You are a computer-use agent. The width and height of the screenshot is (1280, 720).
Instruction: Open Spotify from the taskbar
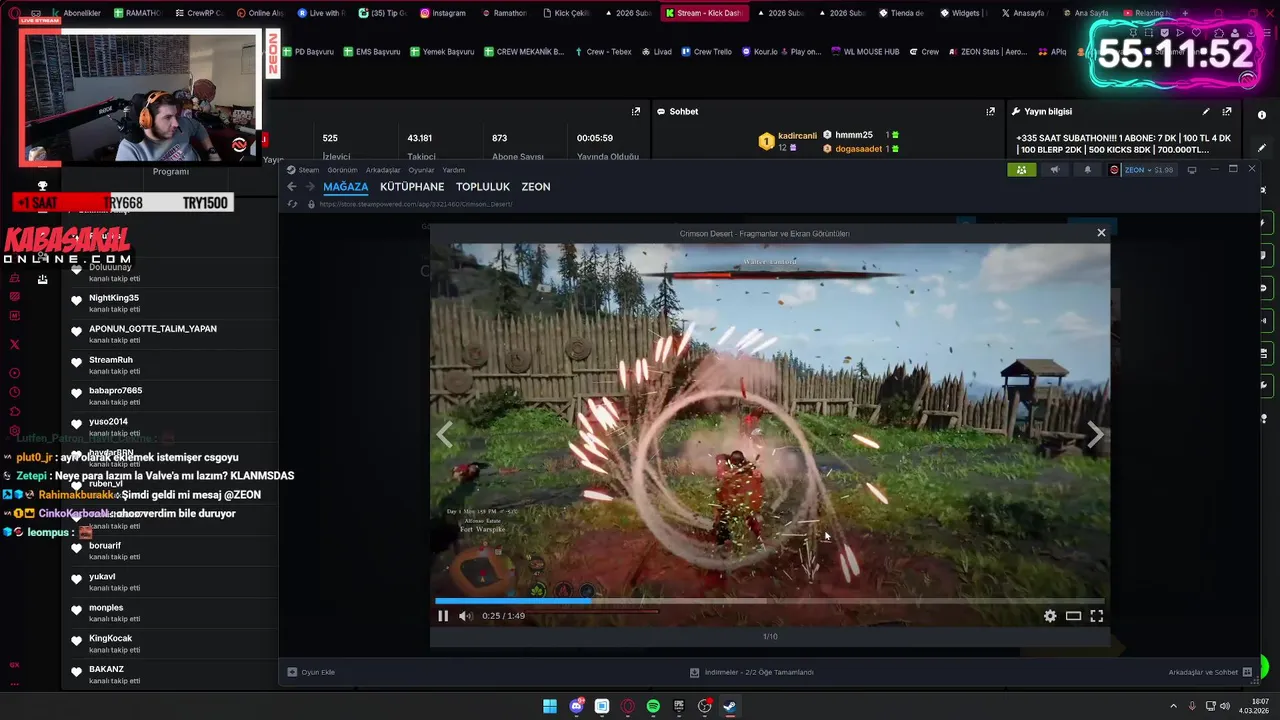[x=653, y=706]
